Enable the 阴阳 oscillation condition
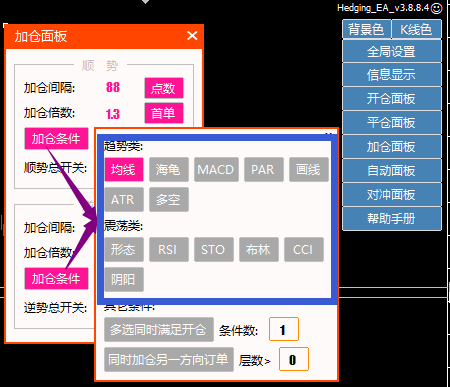450x387 pixels. 124,279
